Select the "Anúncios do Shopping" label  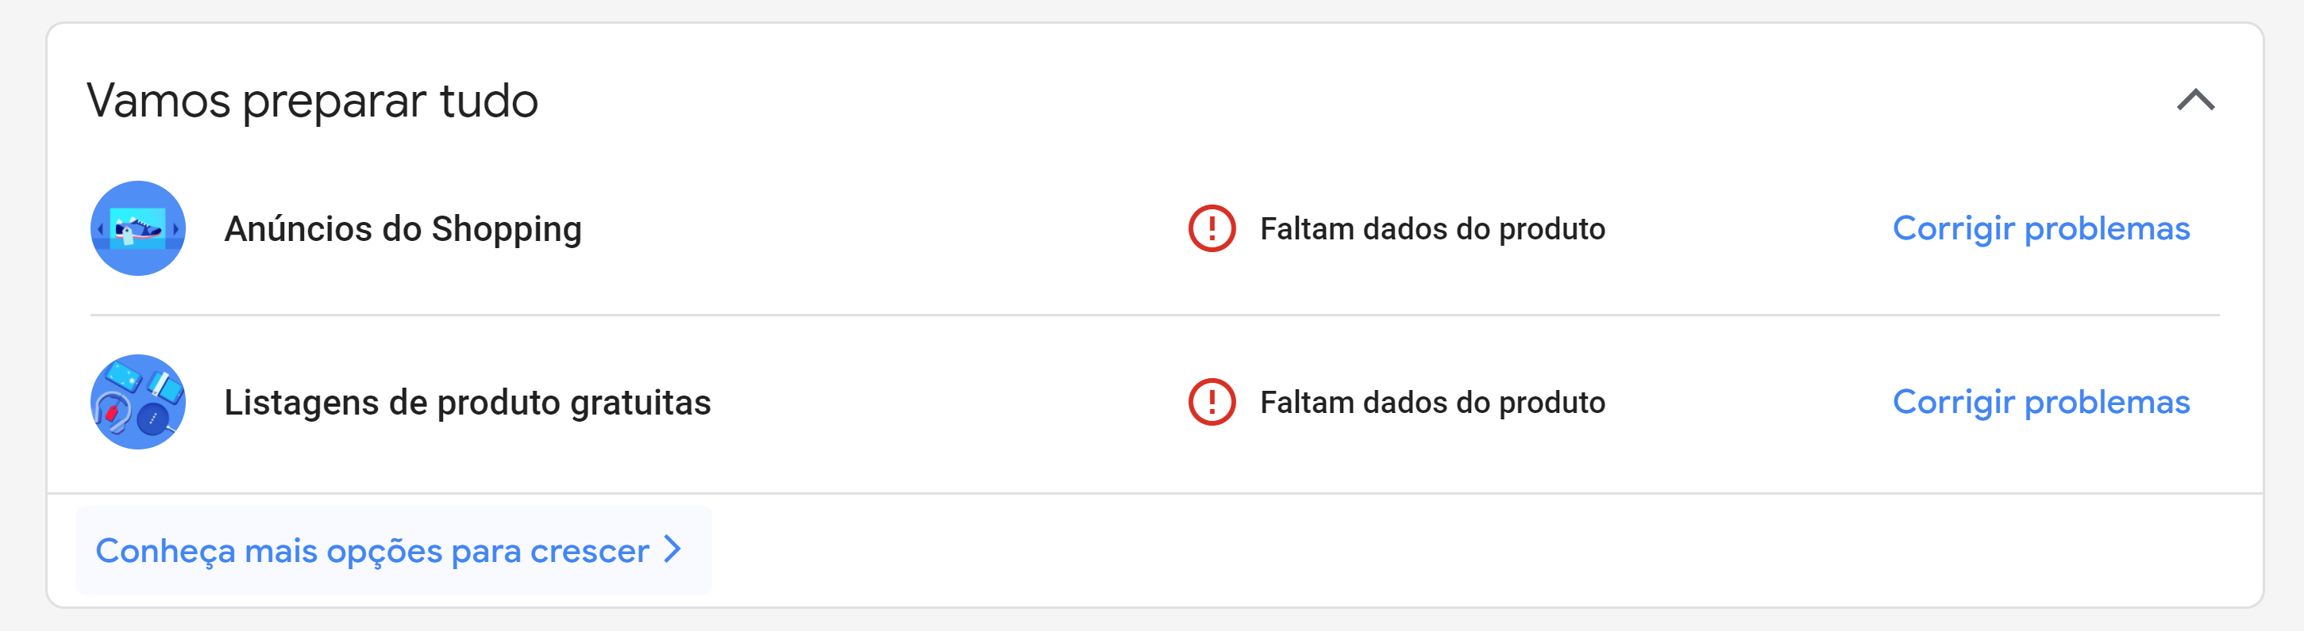click(x=402, y=229)
